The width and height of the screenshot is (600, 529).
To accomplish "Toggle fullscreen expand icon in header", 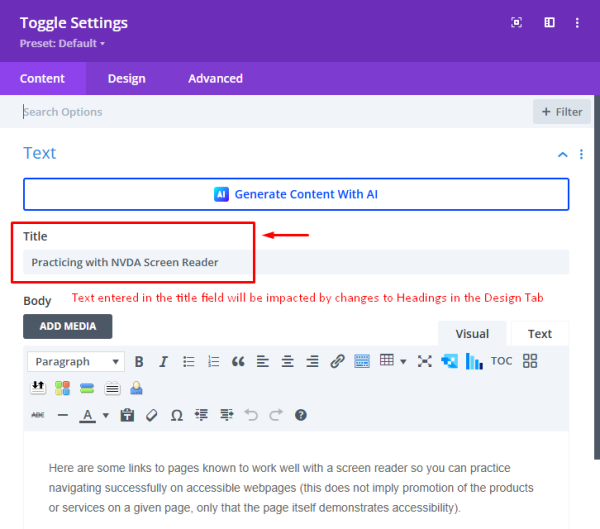I will [x=517, y=23].
